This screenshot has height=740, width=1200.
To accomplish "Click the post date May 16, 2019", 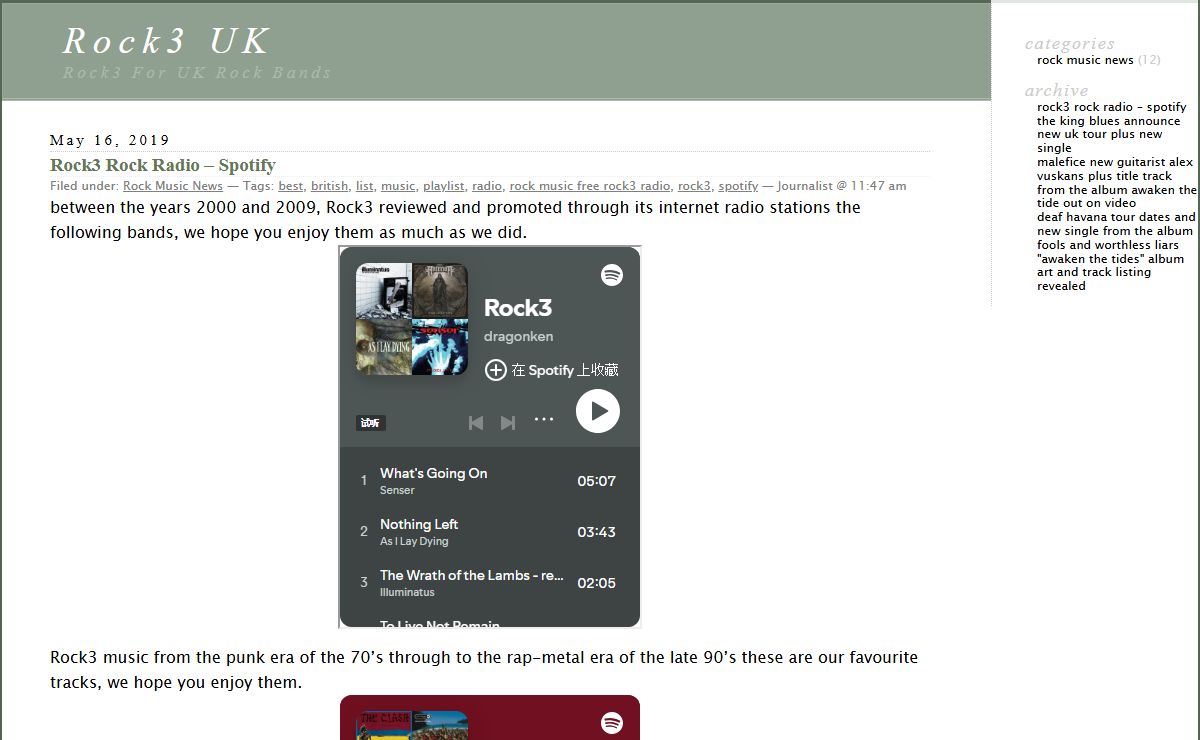I will (110, 140).
